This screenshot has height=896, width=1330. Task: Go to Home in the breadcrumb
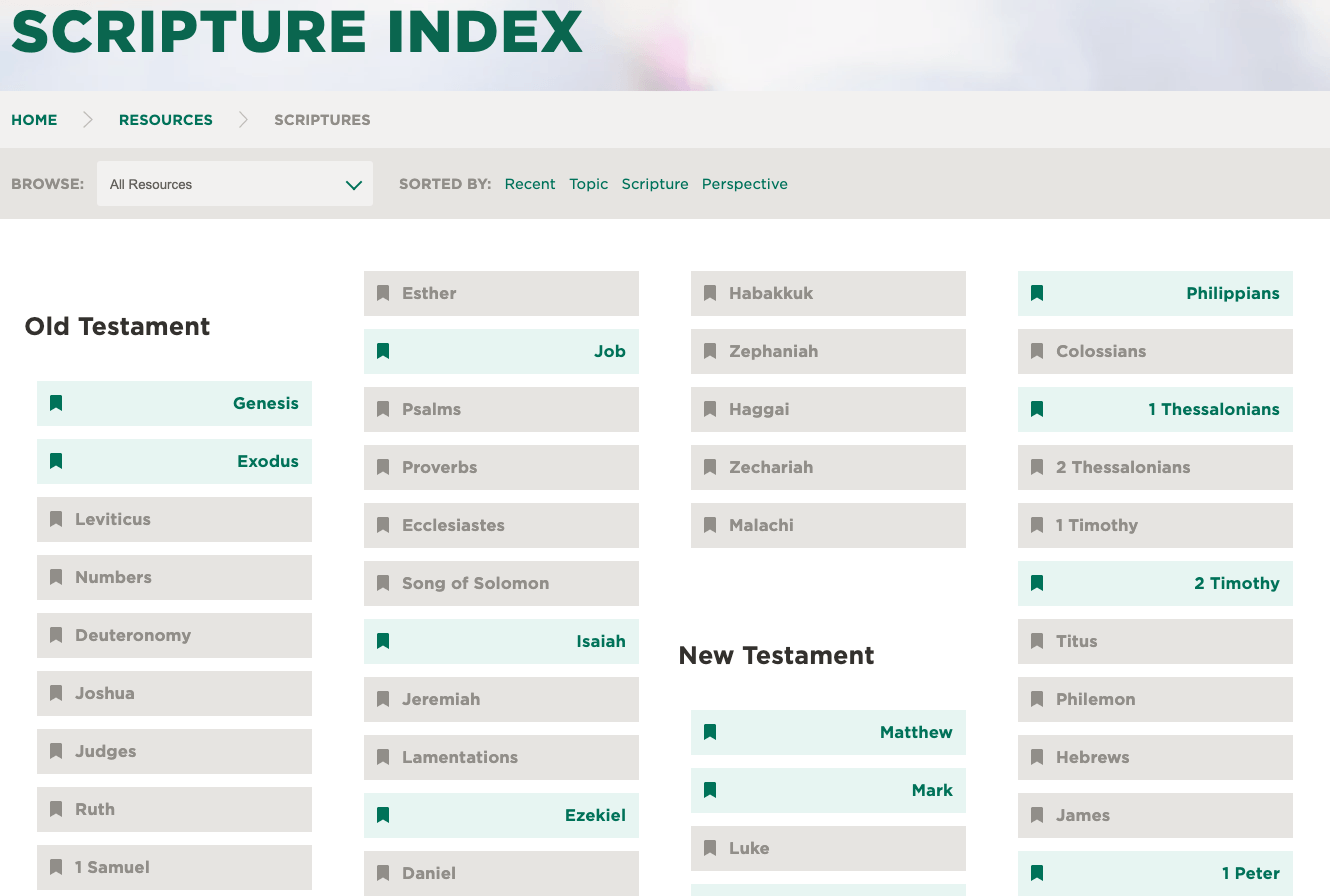point(34,120)
